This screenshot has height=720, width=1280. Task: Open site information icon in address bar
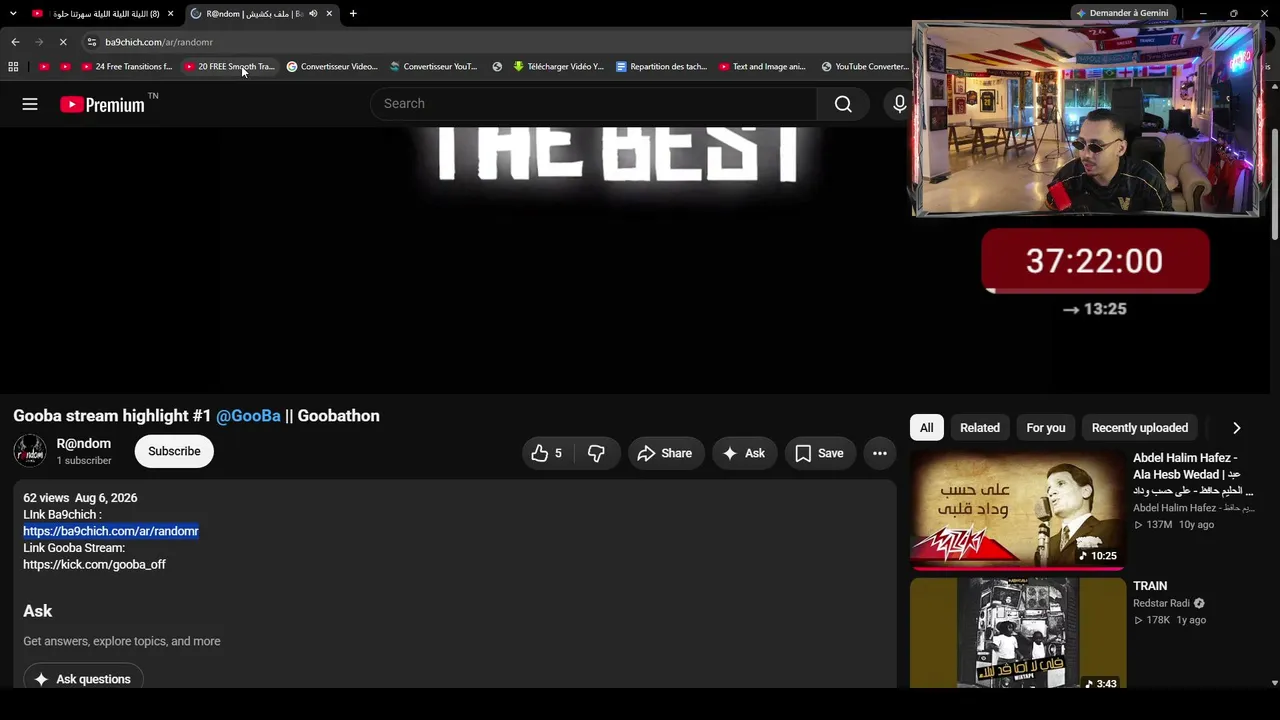click(x=91, y=42)
